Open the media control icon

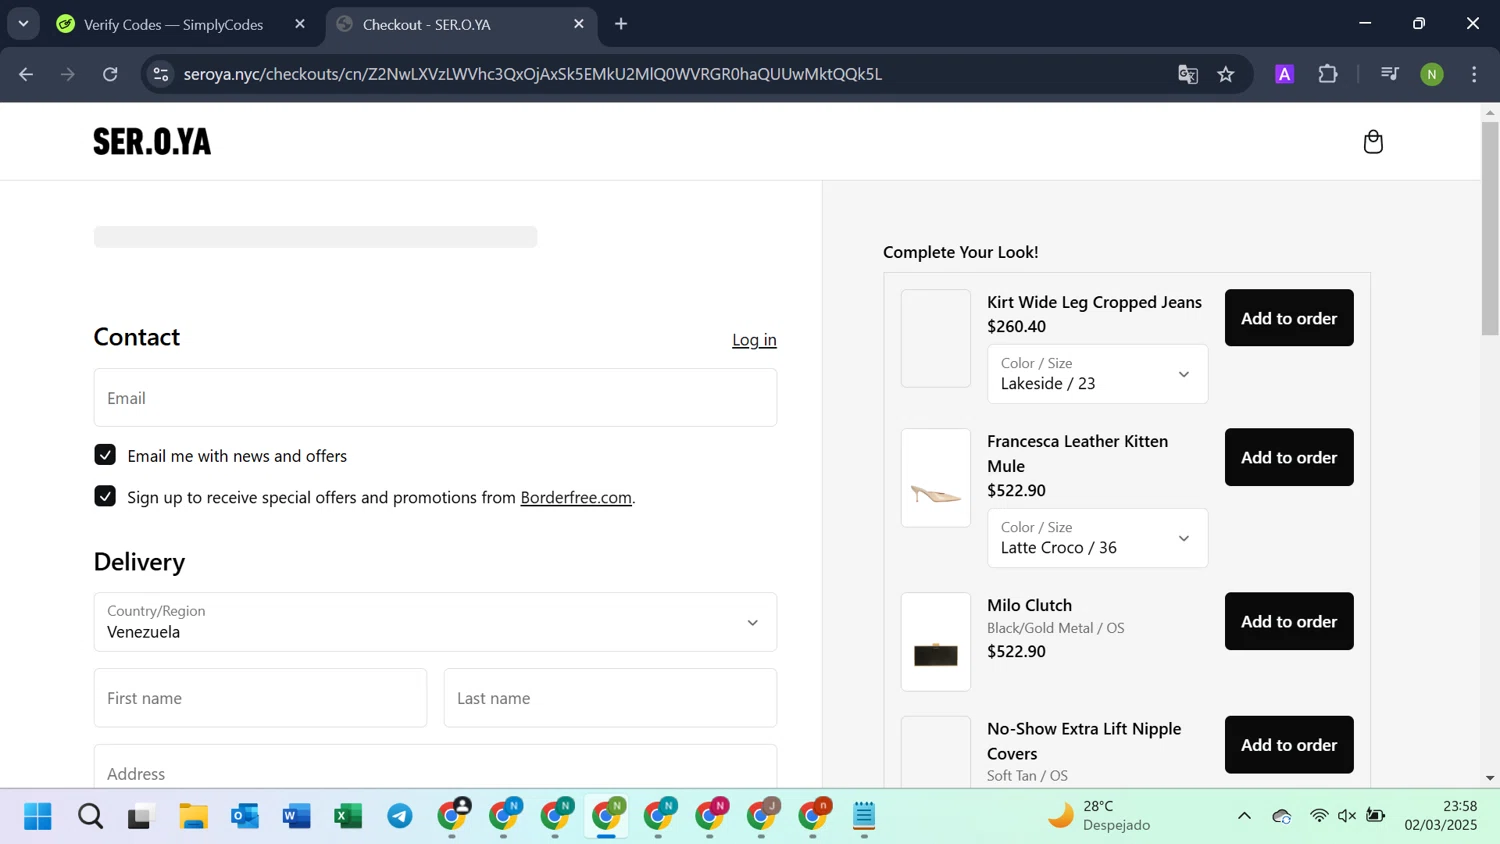[1389, 74]
